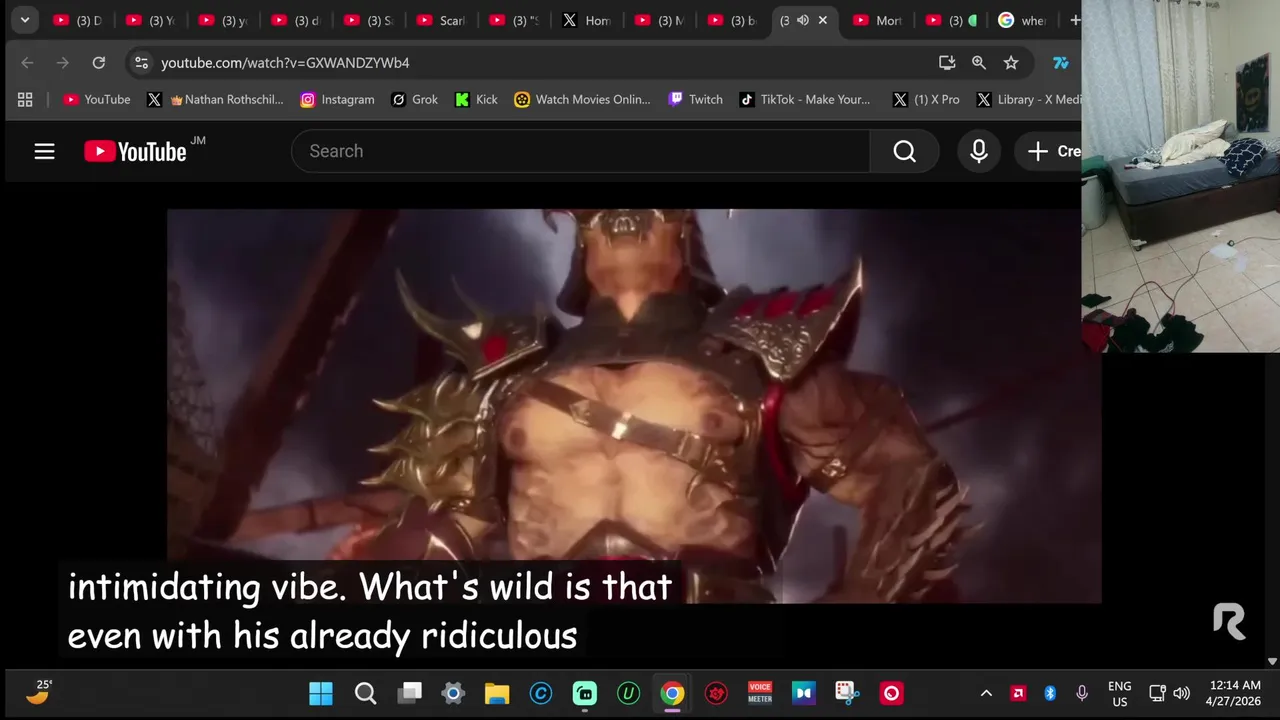Switch the ENG US input language
Viewport: 1280px width, 720px height.
[1120, 694]
